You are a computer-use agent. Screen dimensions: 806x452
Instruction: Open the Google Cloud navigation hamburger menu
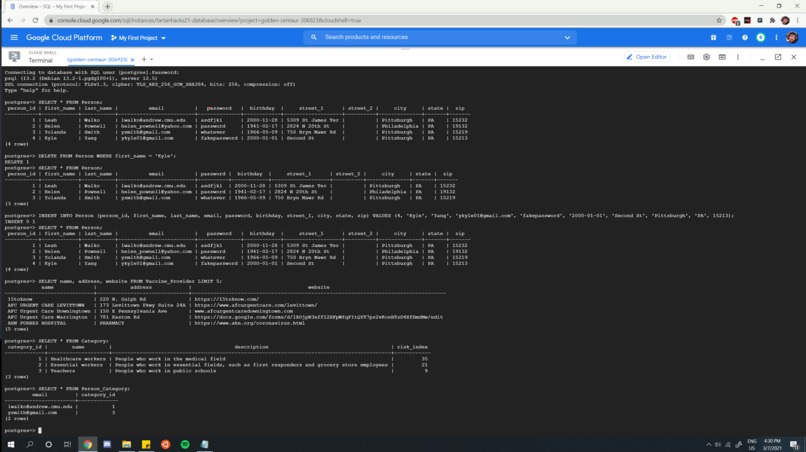coord(14,38)
